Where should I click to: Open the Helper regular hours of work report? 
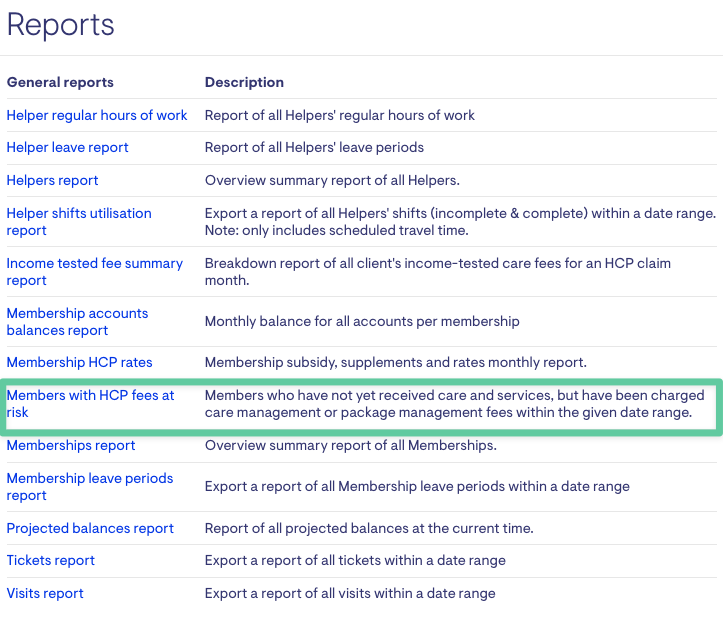pos(97,115)
